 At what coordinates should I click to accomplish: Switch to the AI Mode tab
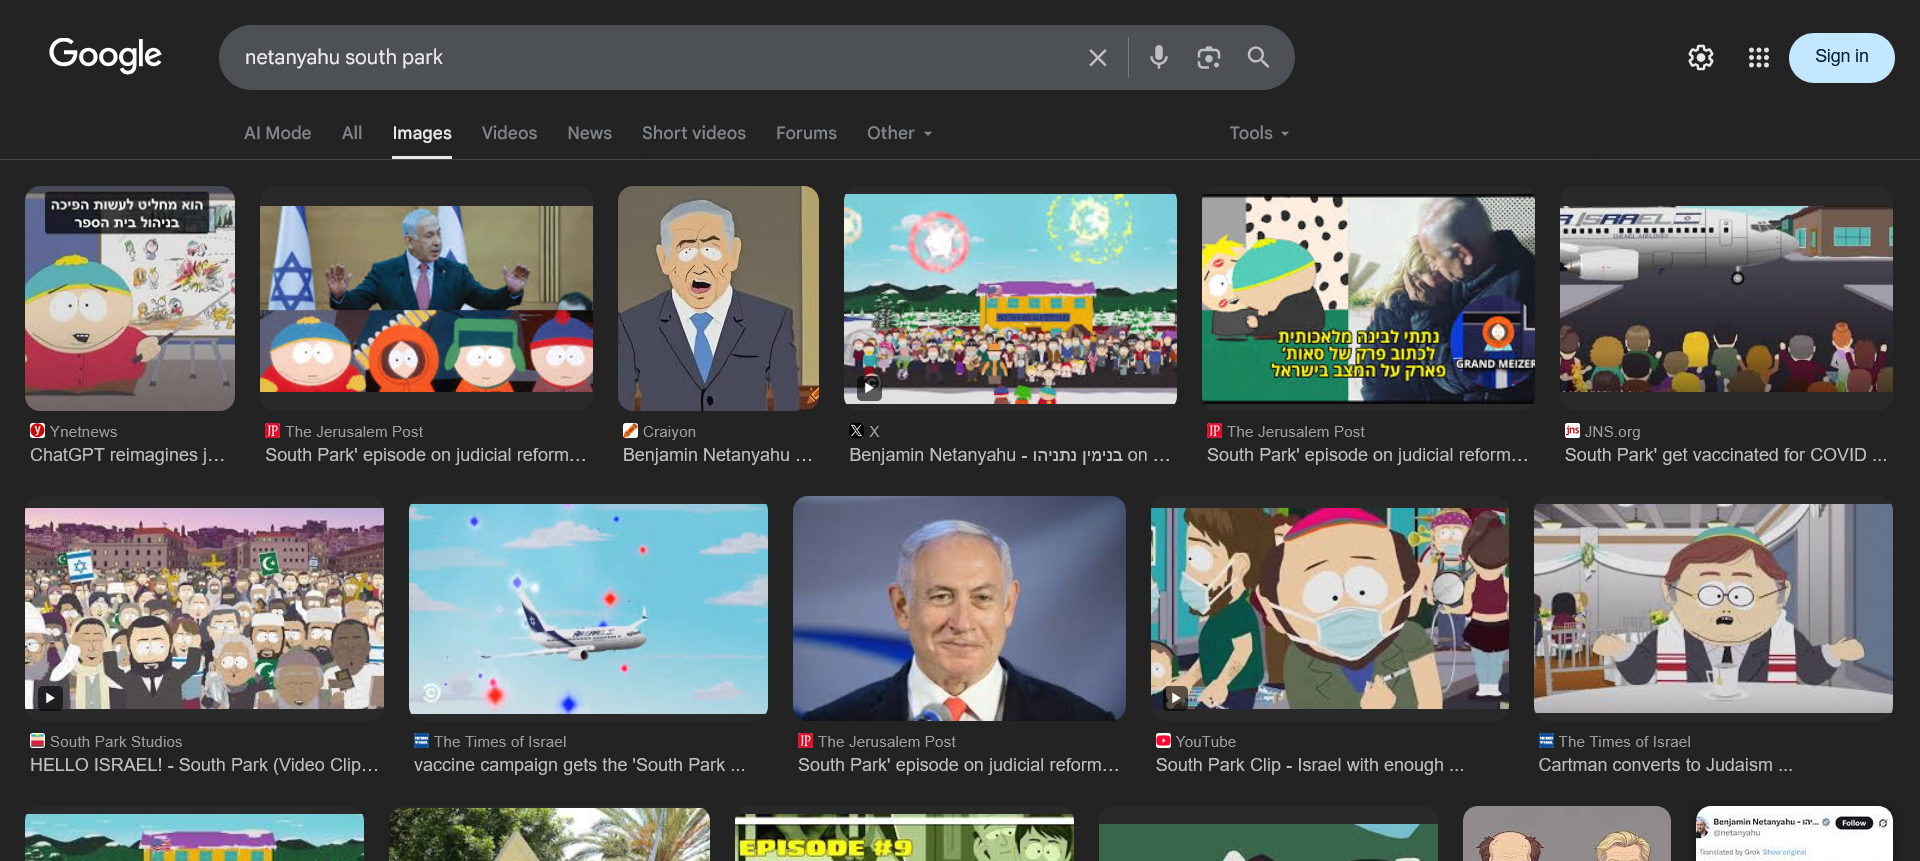coord(277,133)
